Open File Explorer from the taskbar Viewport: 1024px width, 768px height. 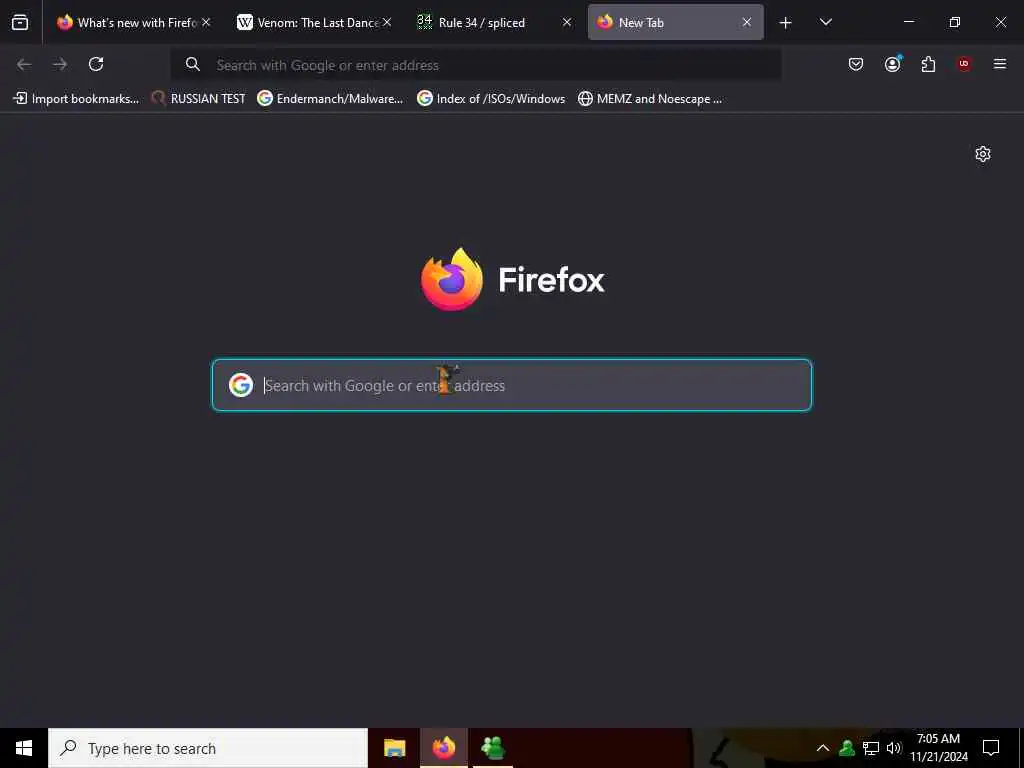coord(394,748)
